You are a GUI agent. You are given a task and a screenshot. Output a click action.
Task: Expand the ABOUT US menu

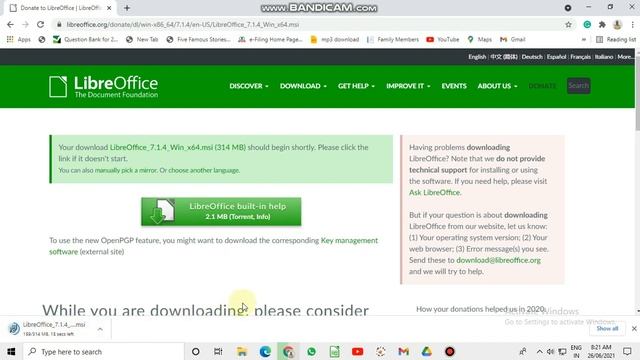coord(497,86)
